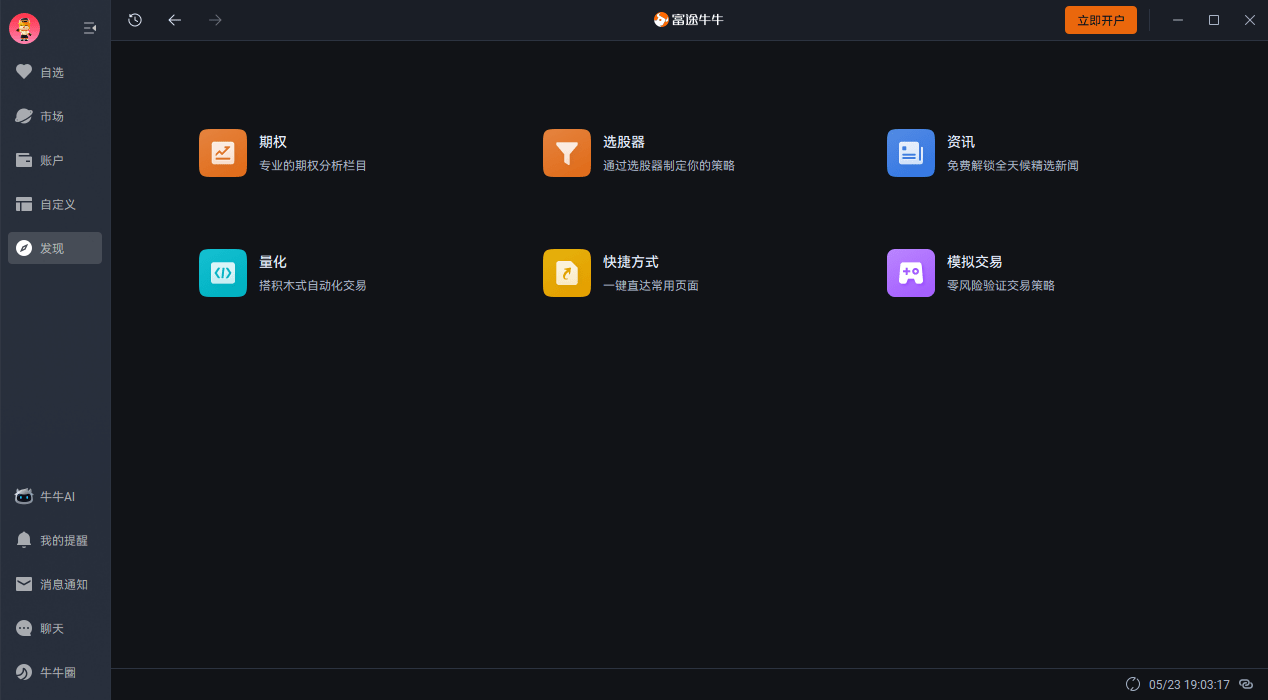This screenshot has width=1268, height=700.
Task: Click the text 零风险验证交易策略
Action: (1001, 286)
